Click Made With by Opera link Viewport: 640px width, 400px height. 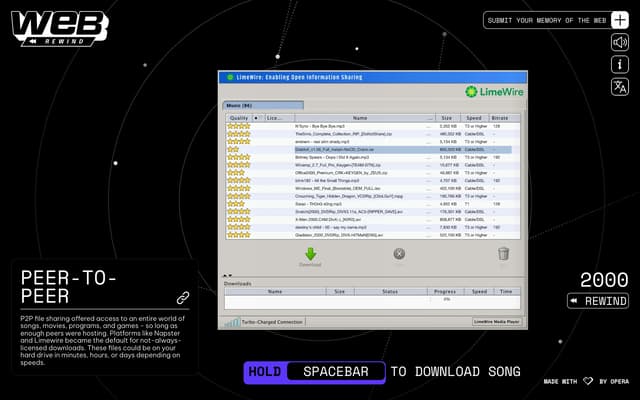click(586, 381)
